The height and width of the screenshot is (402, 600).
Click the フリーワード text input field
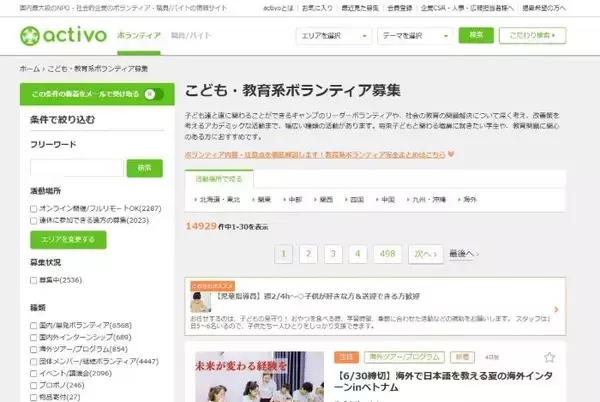click(x=77, y=168)
